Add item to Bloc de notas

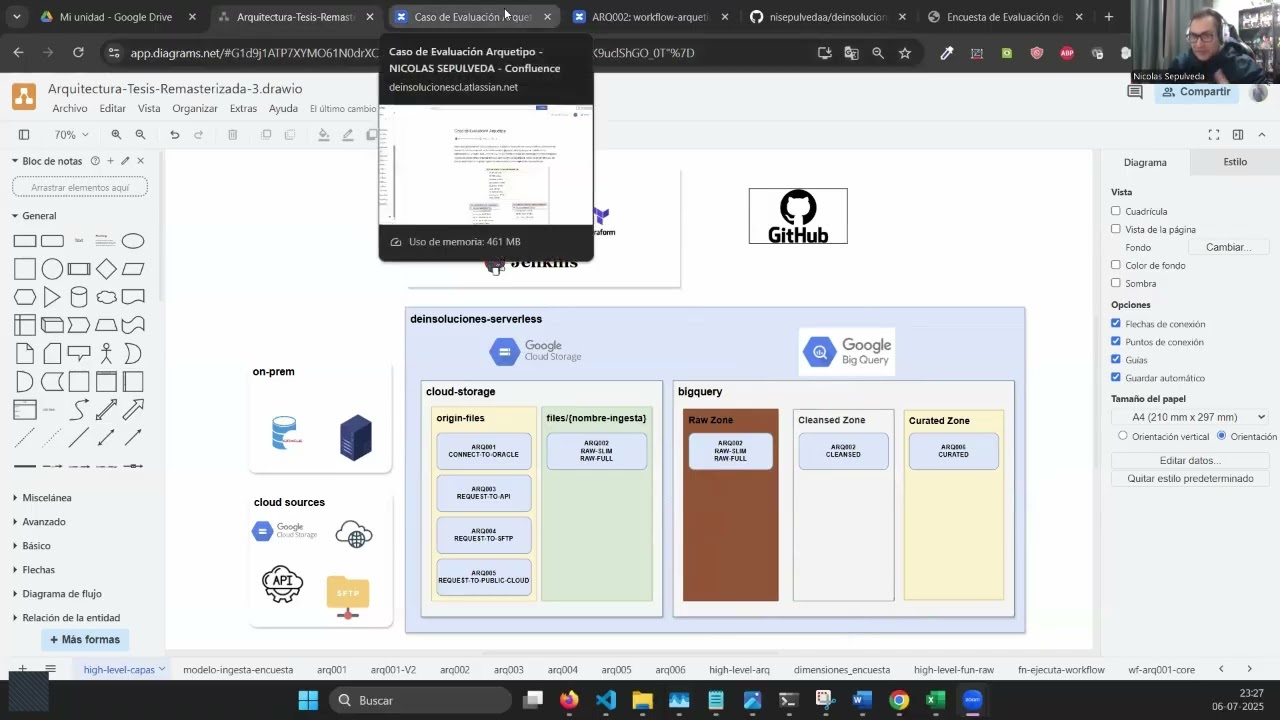point(110,161)
